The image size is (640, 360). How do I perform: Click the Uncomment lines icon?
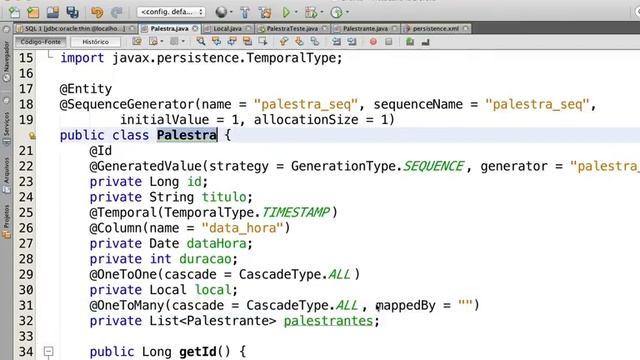(x=426, y=42)
